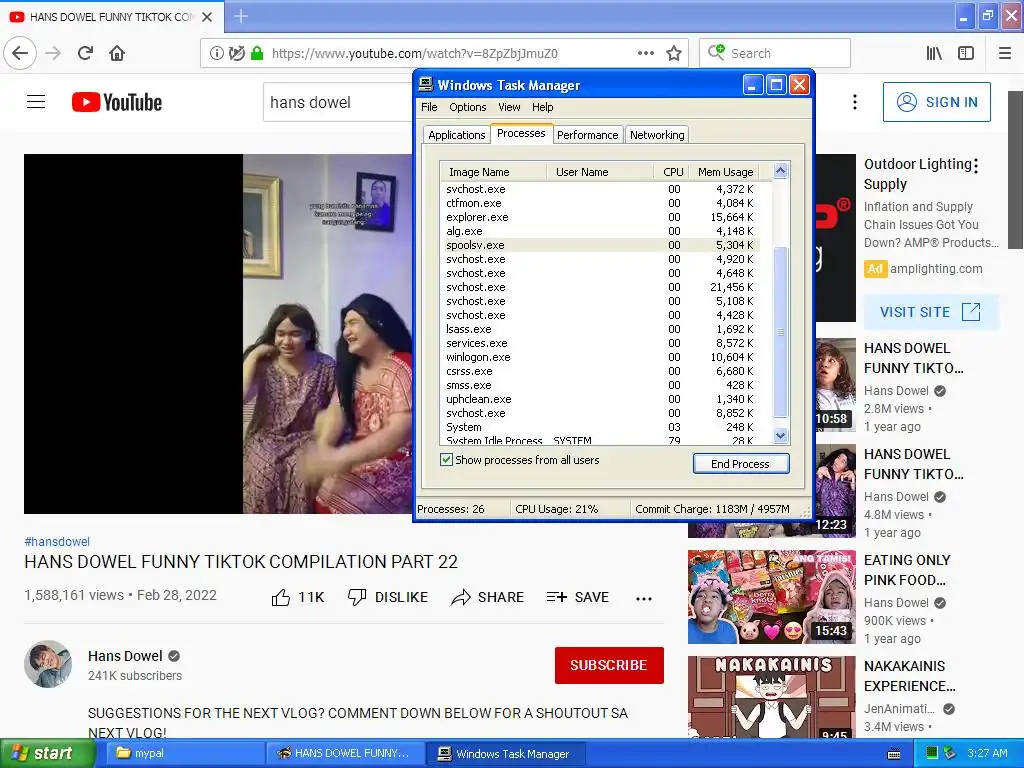1024x768 pixels.
Task: Sort processes by Mem Usage column
Action: (724, 172)
